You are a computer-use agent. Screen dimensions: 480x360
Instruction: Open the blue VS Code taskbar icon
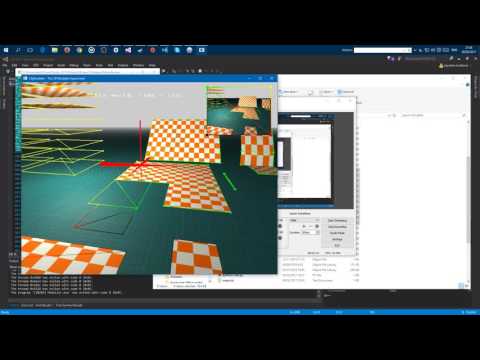165,50
